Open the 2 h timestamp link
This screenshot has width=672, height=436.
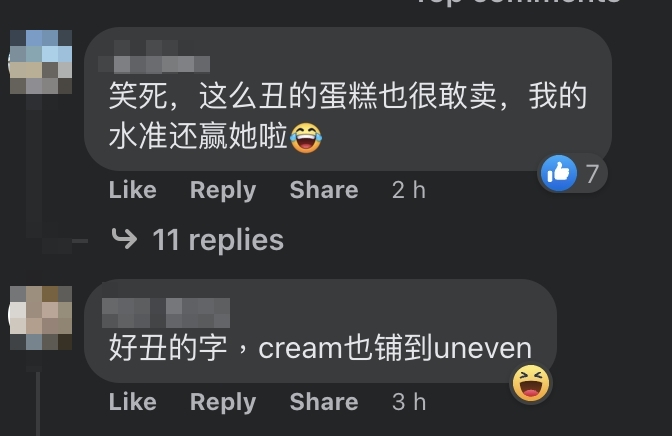(409, 189)
